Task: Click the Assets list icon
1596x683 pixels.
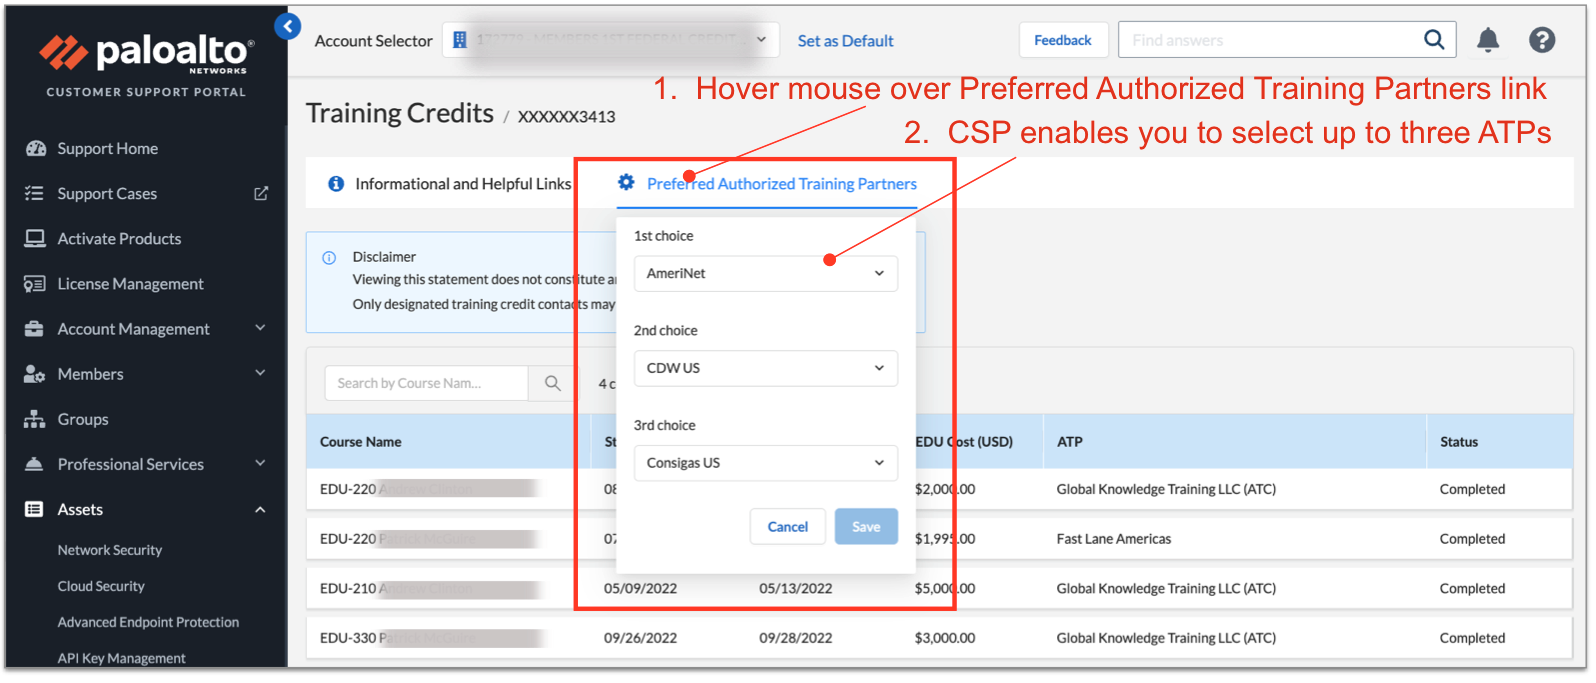Action: pyautogui.click(x=35, y=510)
